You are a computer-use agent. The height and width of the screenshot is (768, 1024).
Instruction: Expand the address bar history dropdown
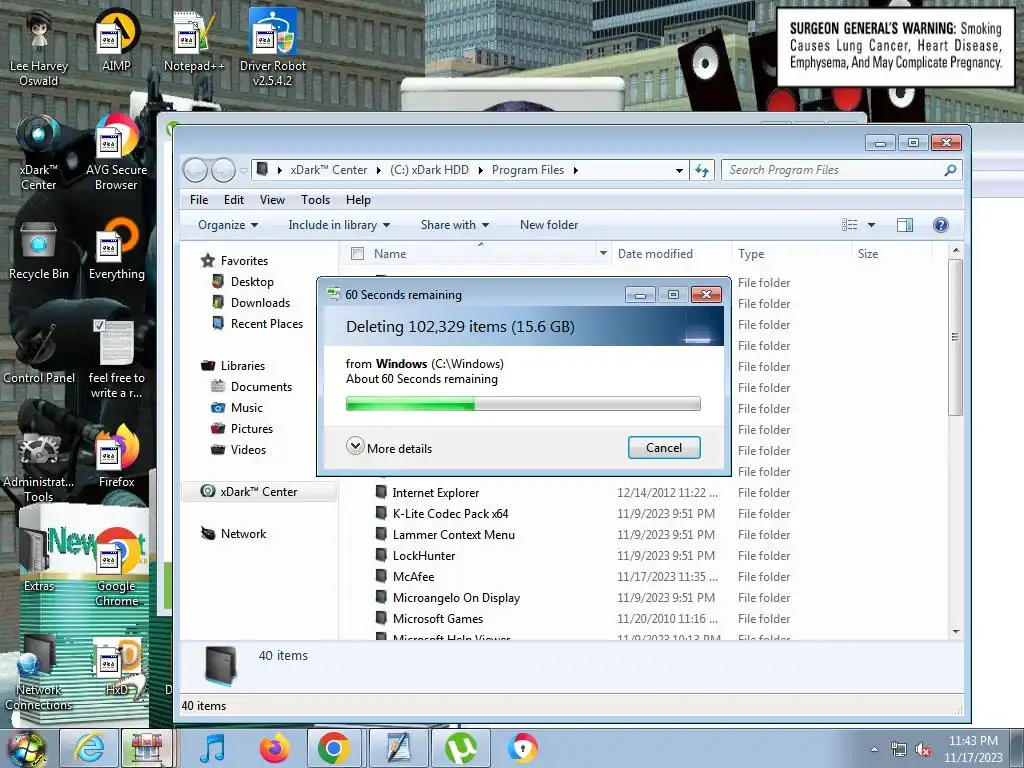coord(679,170)
